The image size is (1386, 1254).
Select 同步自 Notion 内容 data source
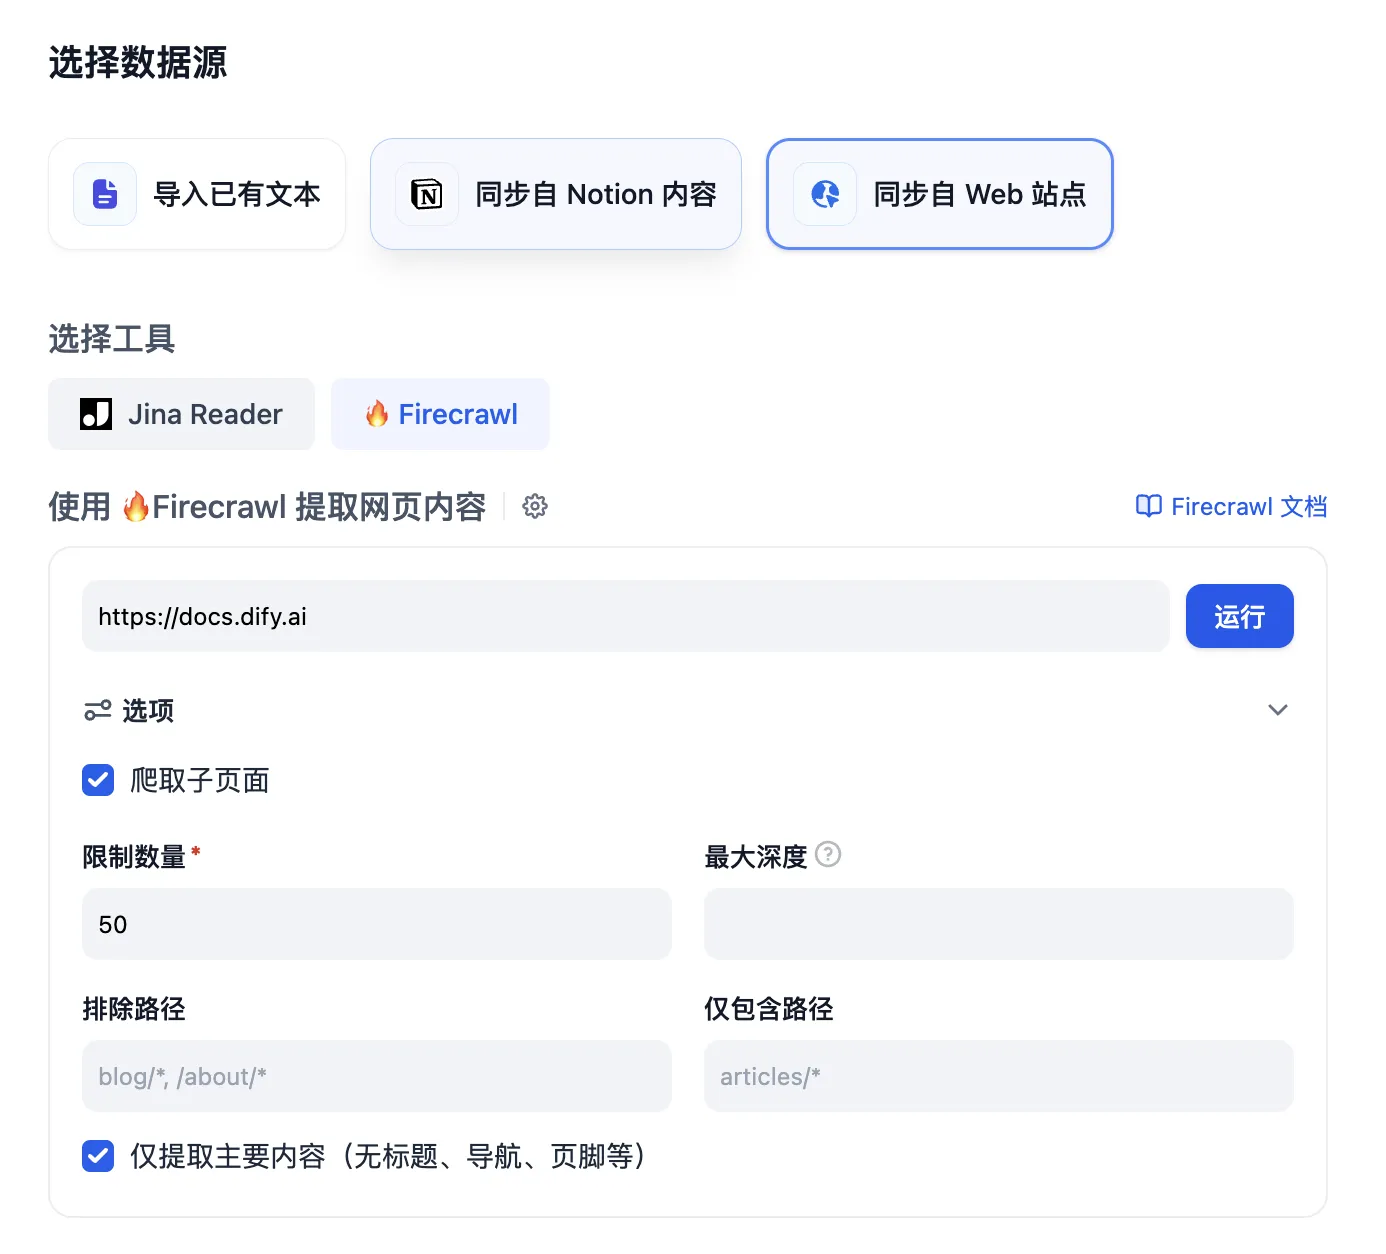point(556,194)
